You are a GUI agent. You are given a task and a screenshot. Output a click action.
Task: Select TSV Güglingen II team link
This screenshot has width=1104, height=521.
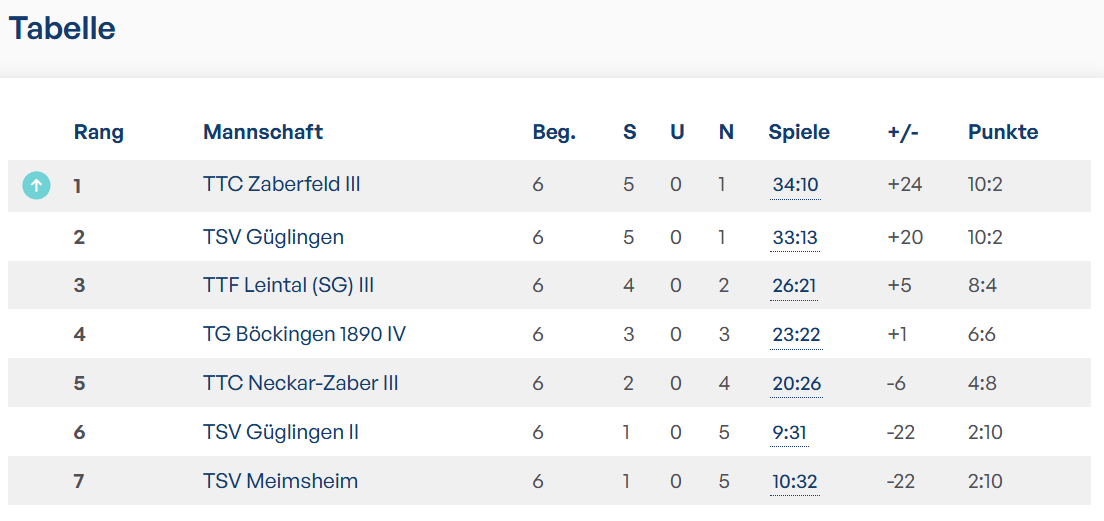[x=281, y=432]
